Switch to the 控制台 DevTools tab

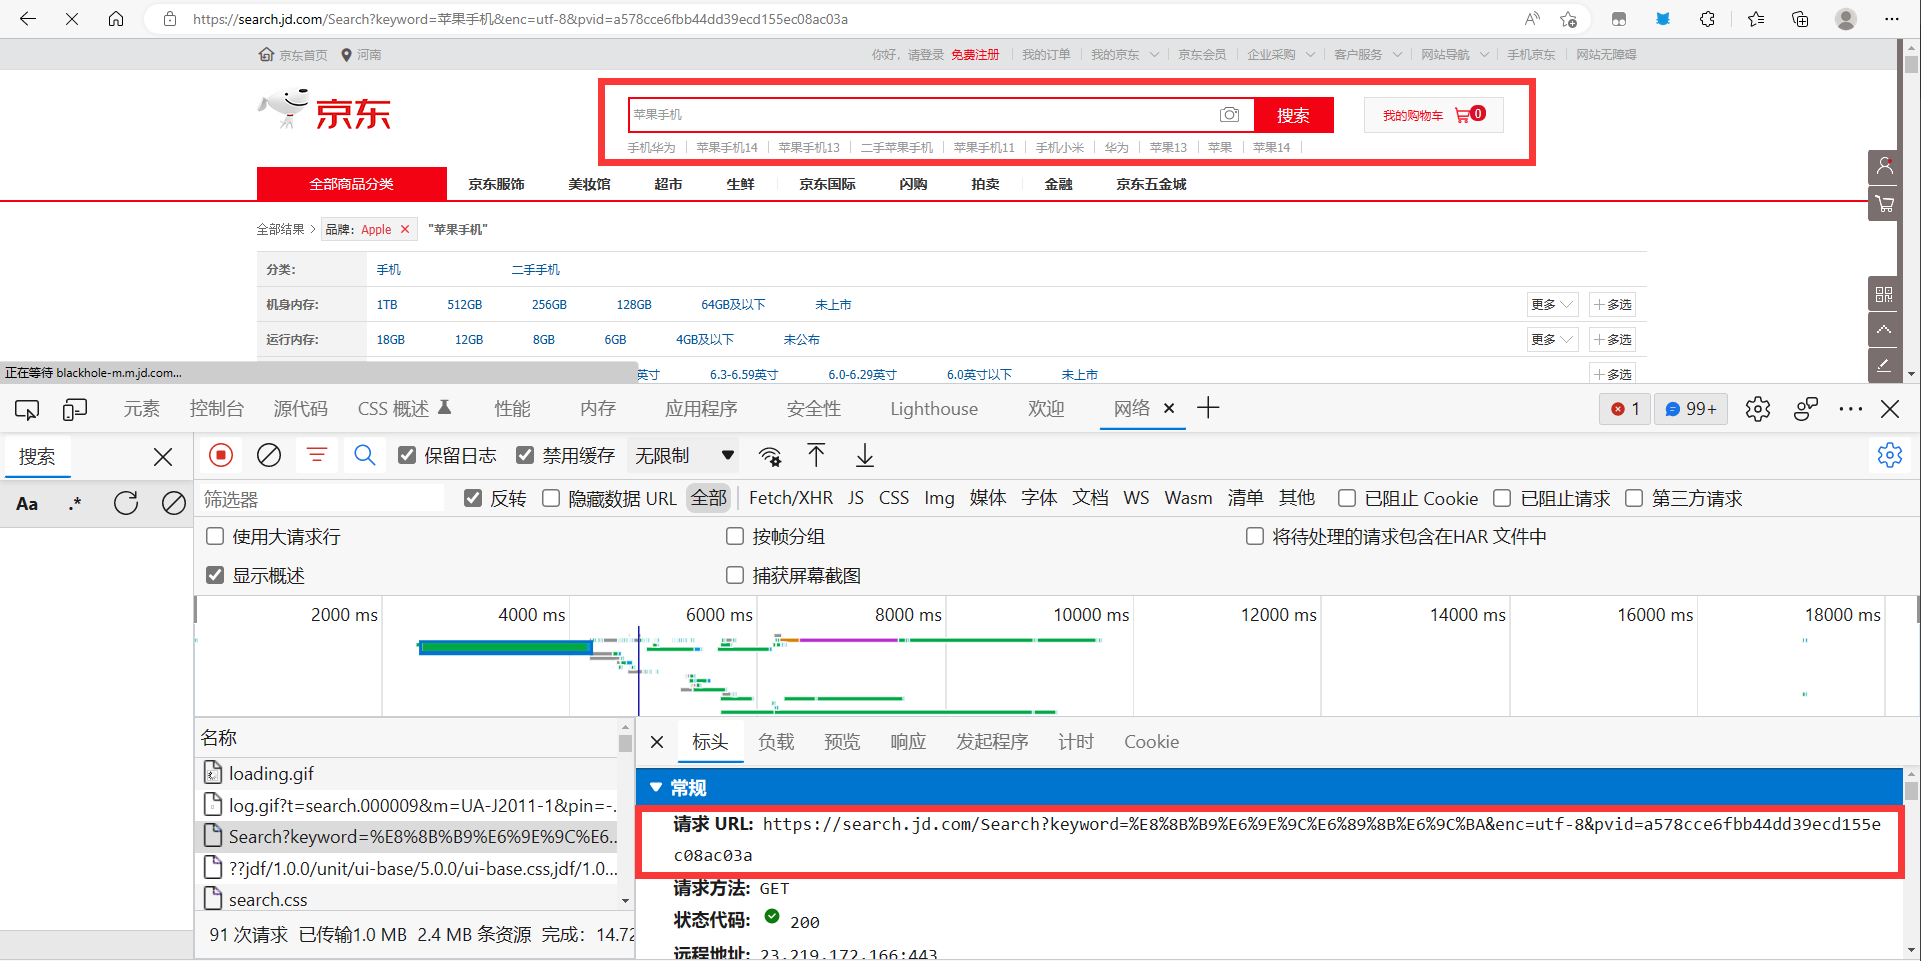coord(217,409)
